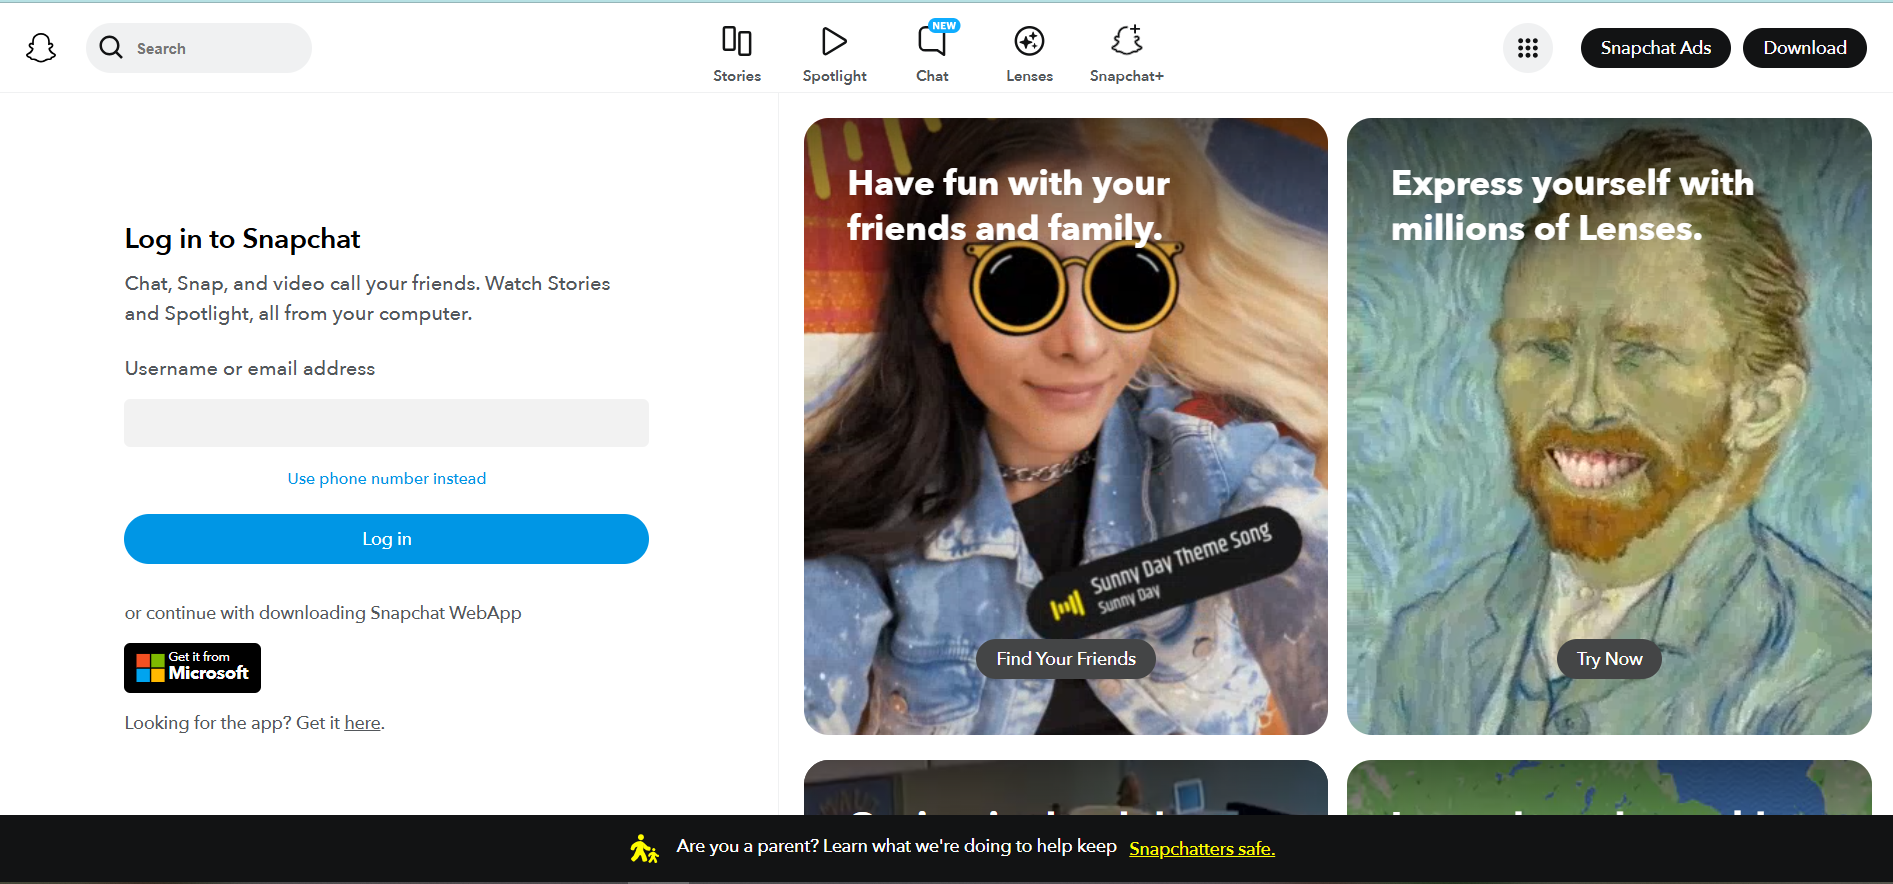Click the search magnifier icon

coord(111,48)
